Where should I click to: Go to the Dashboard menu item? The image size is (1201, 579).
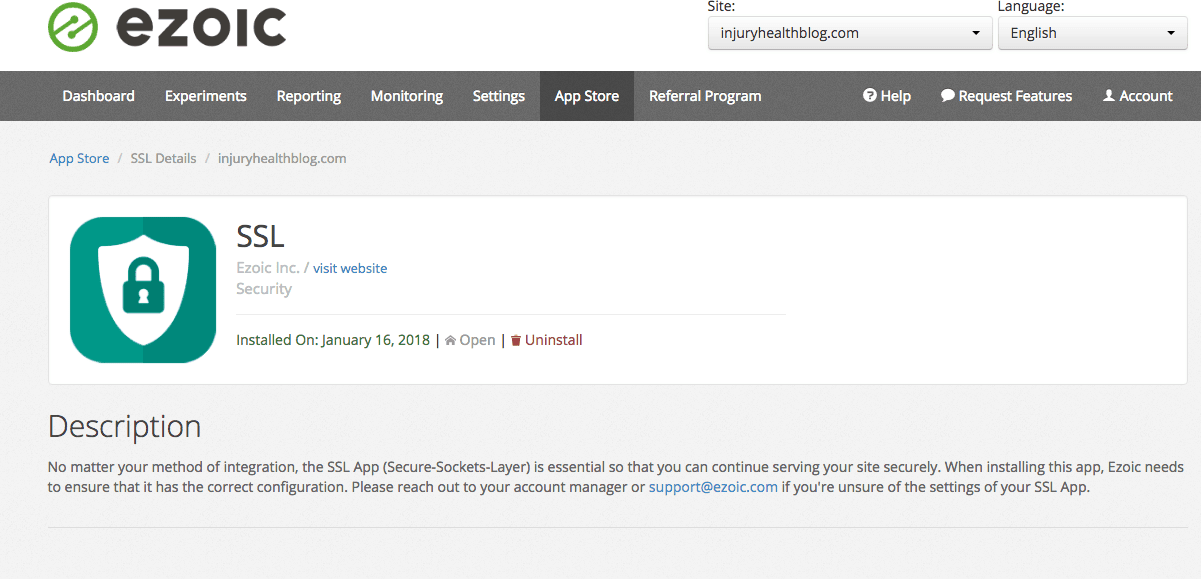[x=98, y=96]
